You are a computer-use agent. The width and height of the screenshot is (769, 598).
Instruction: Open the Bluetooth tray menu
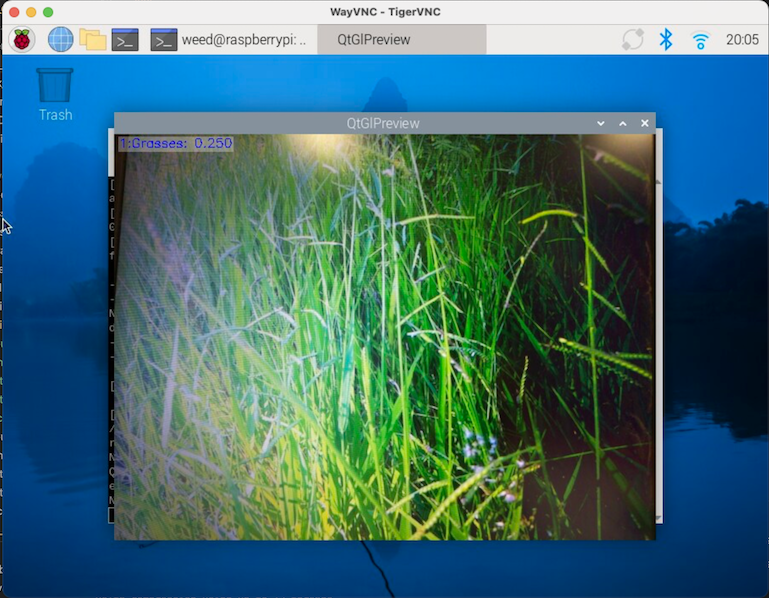coord(666,40)
